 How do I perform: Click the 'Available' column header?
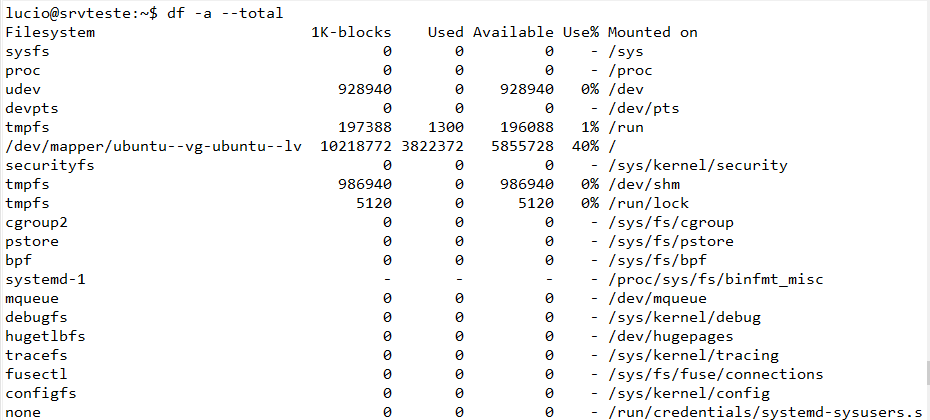point(513,32)
